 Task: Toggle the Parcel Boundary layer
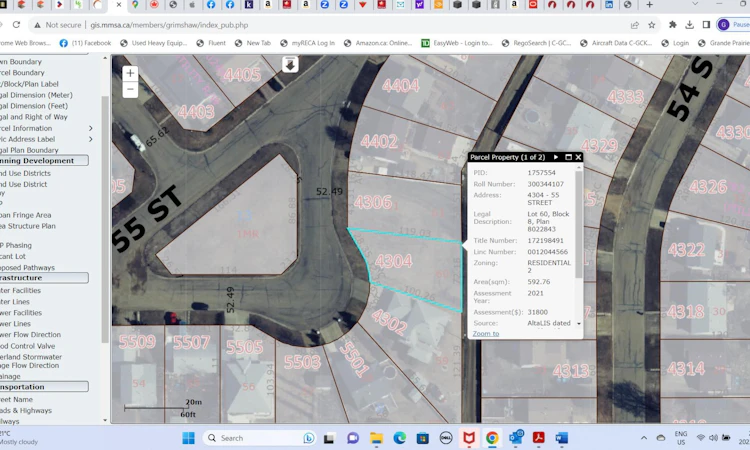click(x=22, y=73)
